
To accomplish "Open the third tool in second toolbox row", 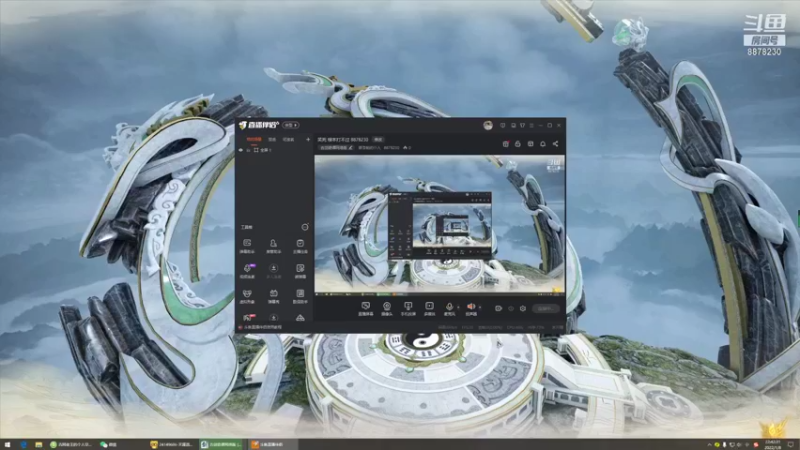I will [300, 270].
